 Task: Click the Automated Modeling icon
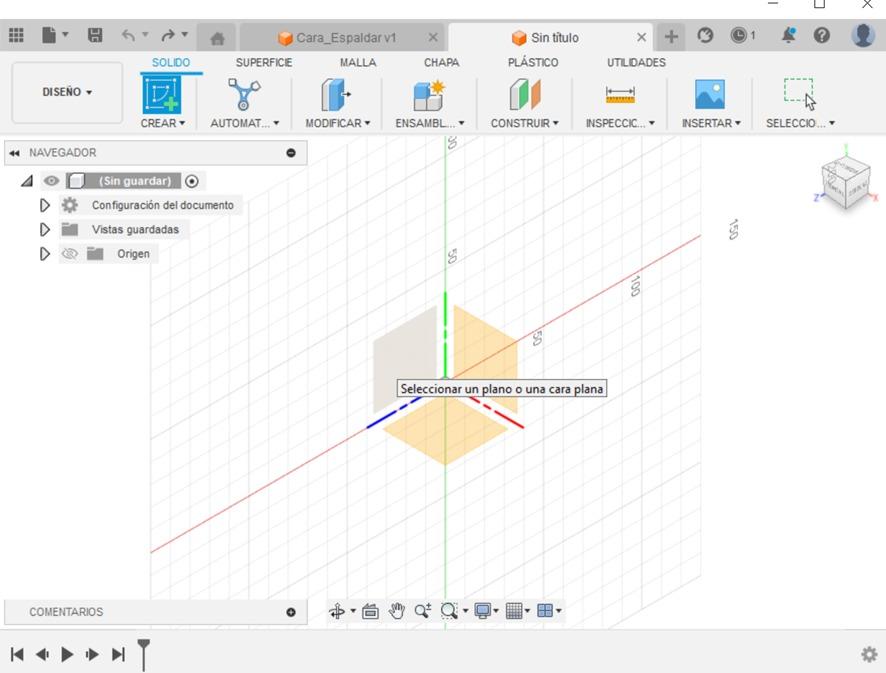click(x=244, y=94)
